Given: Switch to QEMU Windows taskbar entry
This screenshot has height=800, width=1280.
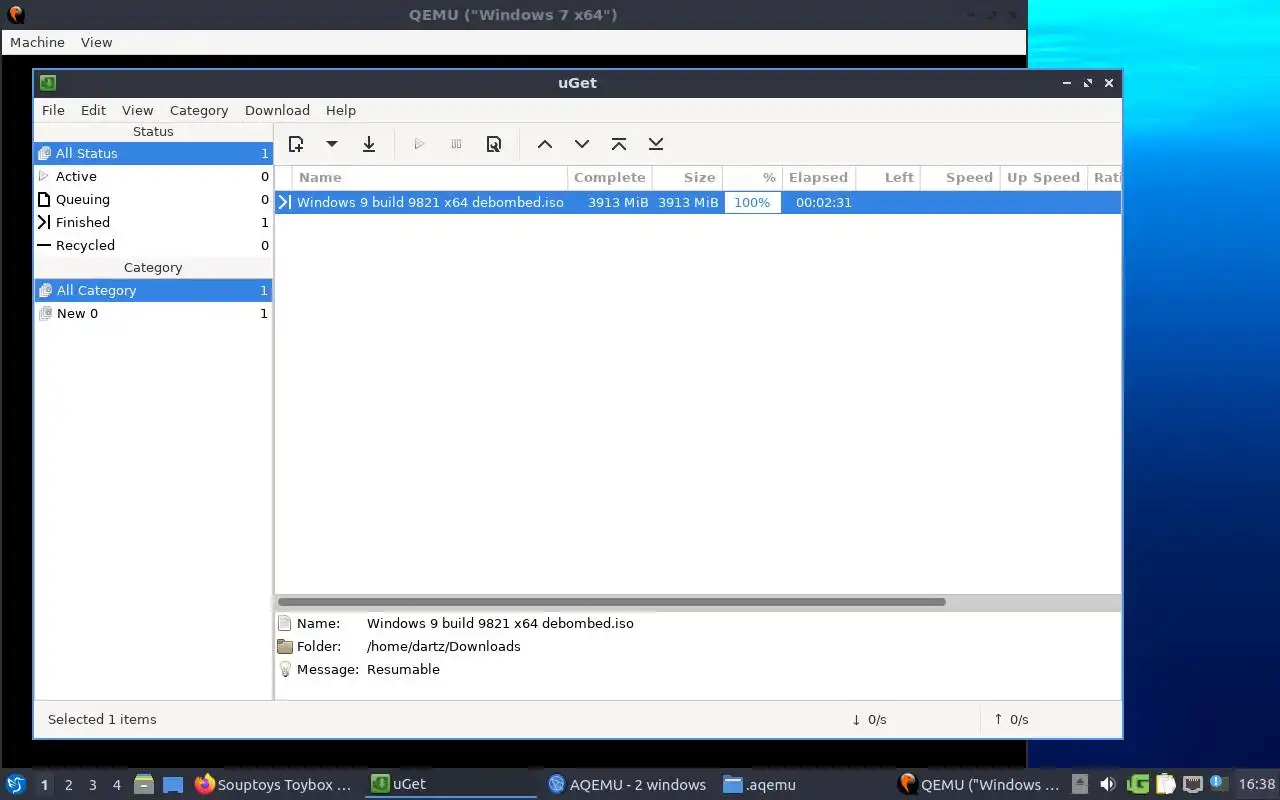Looking at the screenshot, I should [979, 785].
